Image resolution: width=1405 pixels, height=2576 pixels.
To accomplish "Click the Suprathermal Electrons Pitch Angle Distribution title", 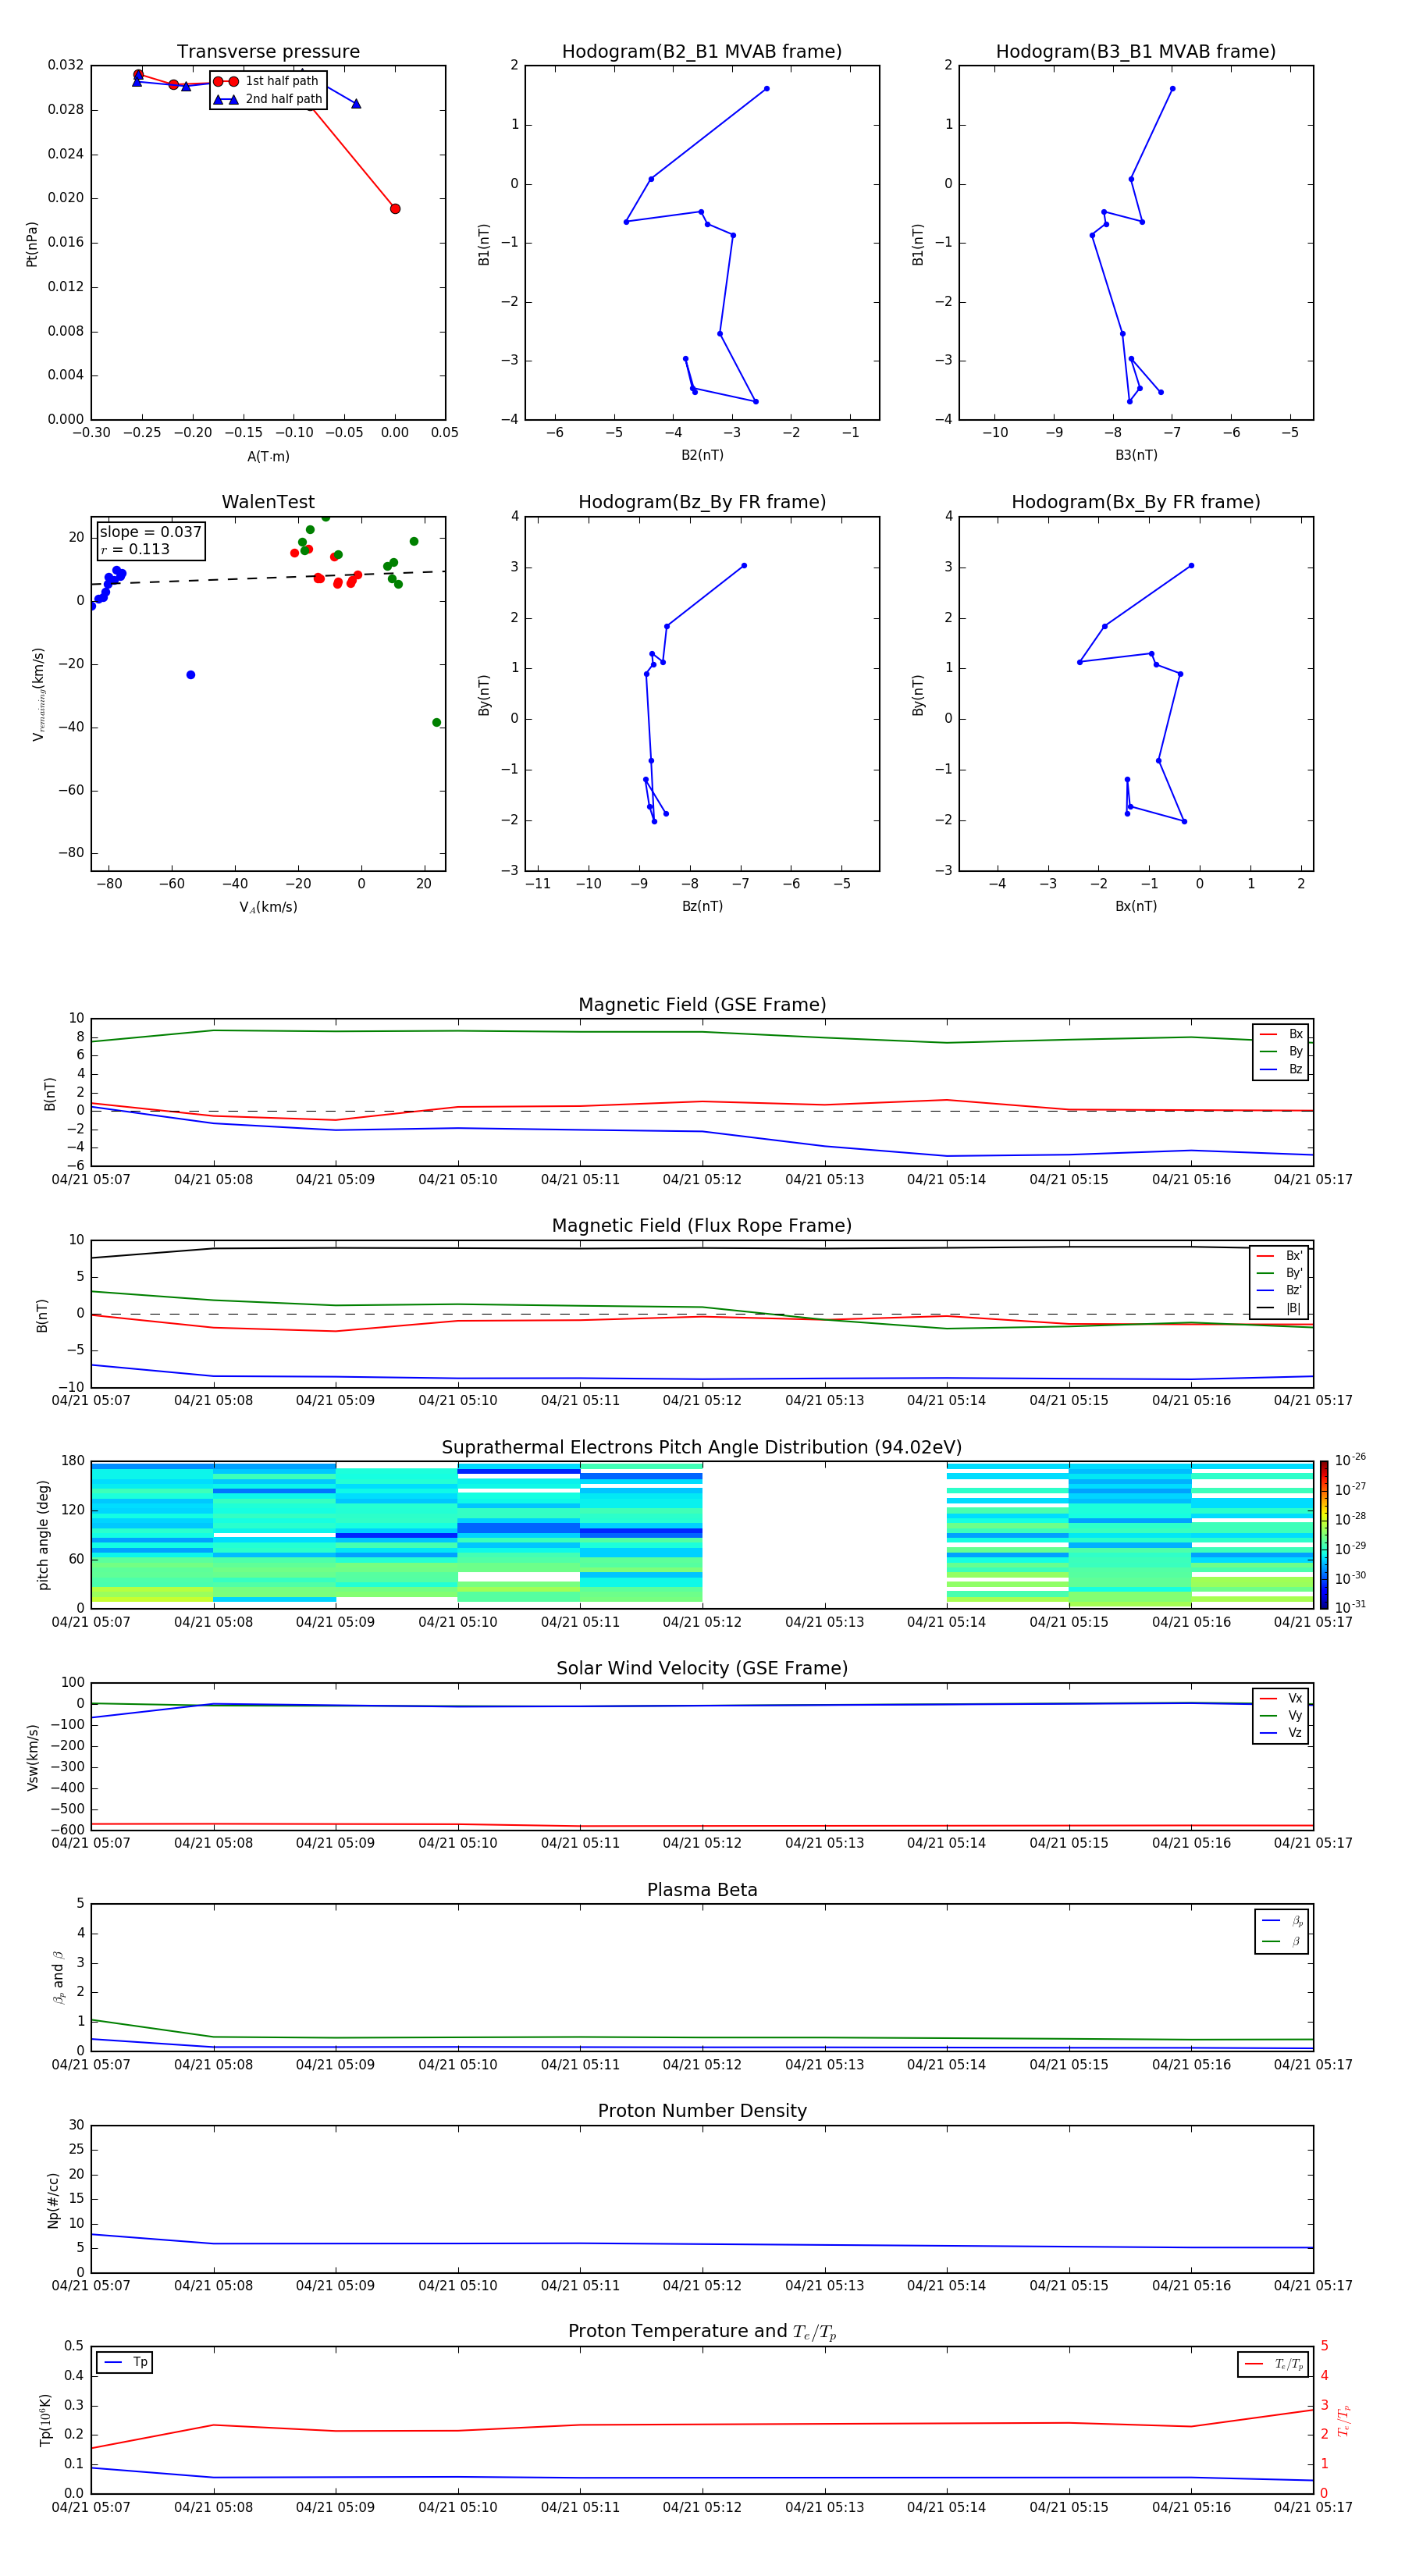I will (702, 1447).
